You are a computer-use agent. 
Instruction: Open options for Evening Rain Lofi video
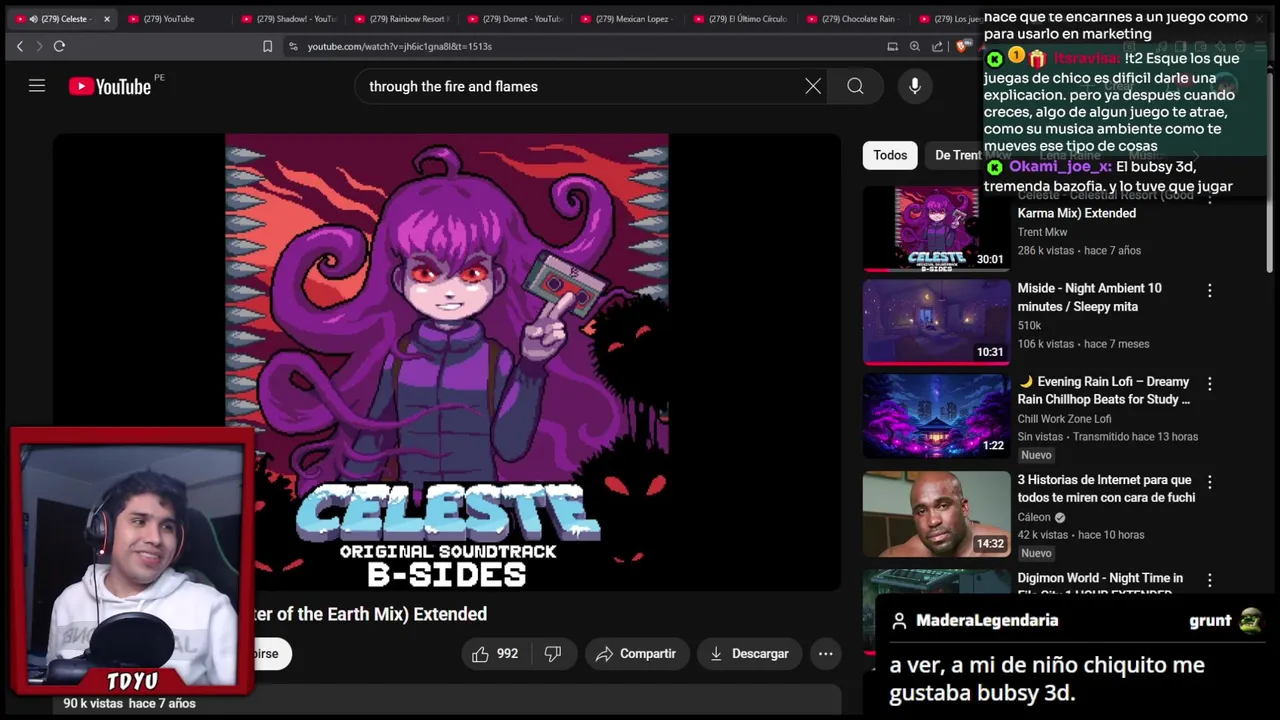[1209, 384]
